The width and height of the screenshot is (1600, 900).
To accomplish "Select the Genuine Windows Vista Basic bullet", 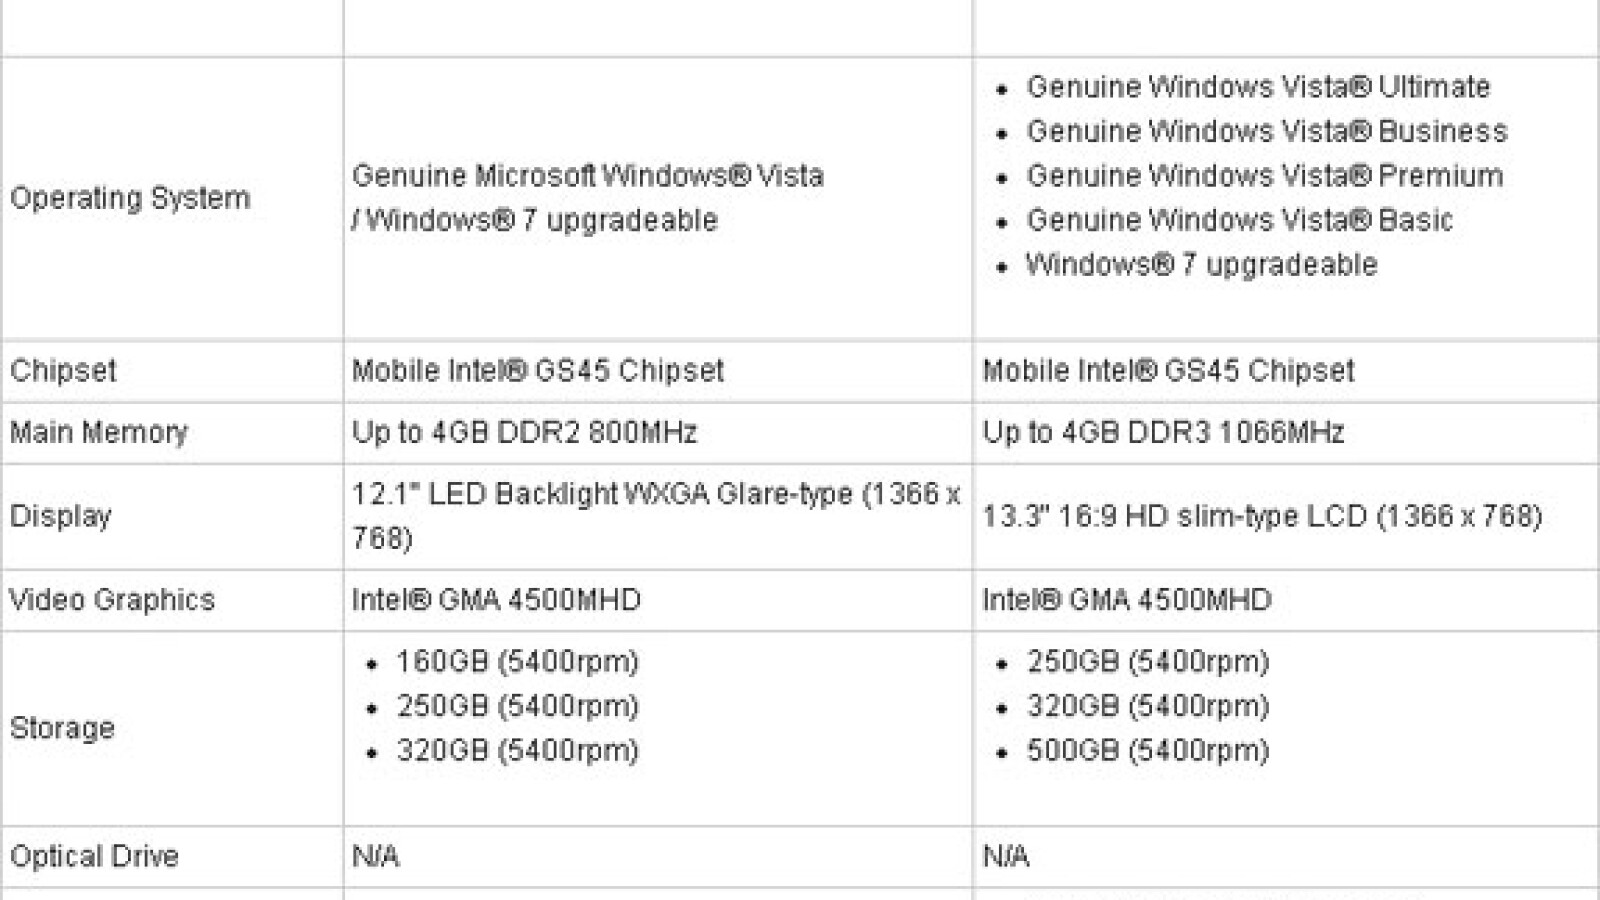I will [x=1239, y=220].
